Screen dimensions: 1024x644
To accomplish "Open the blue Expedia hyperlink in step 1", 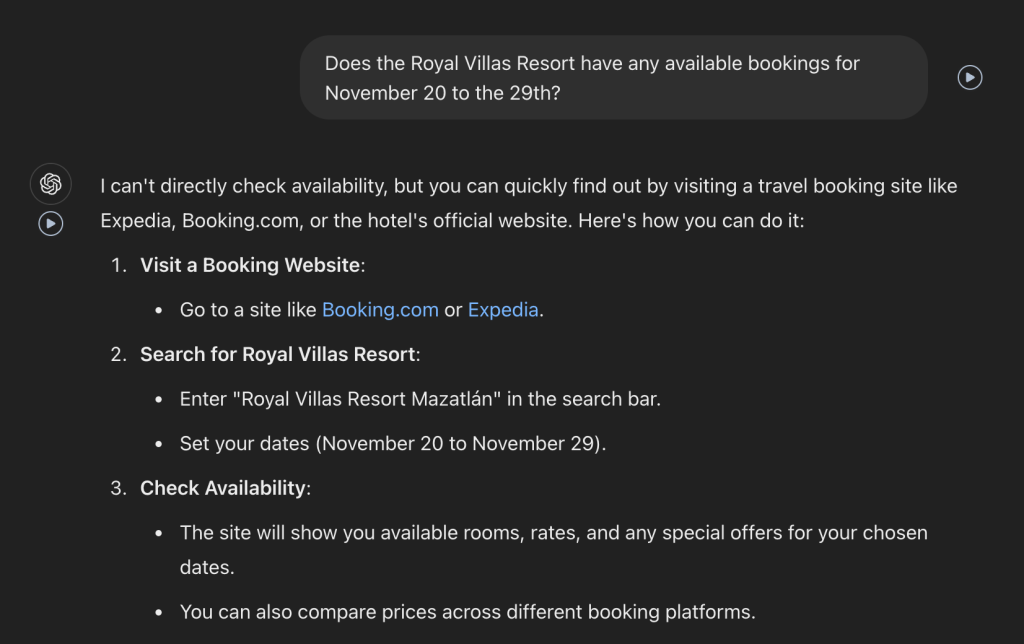I will click(x=503, y=310).
